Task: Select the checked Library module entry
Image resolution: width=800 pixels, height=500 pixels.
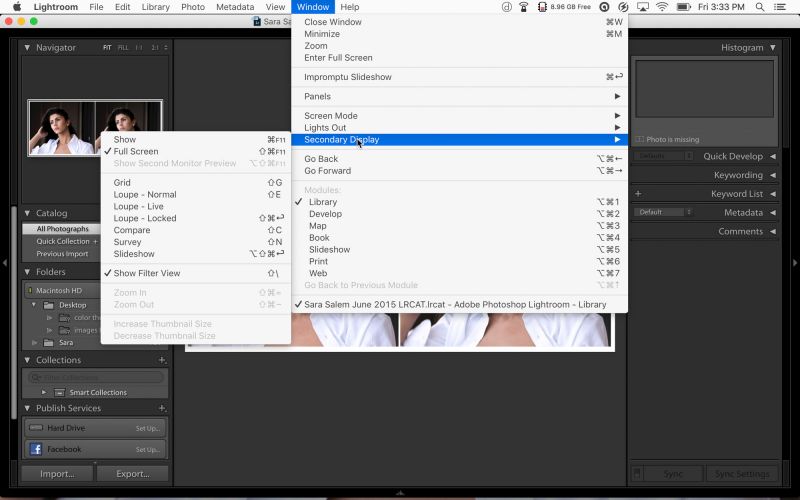Action: [459, 202]
